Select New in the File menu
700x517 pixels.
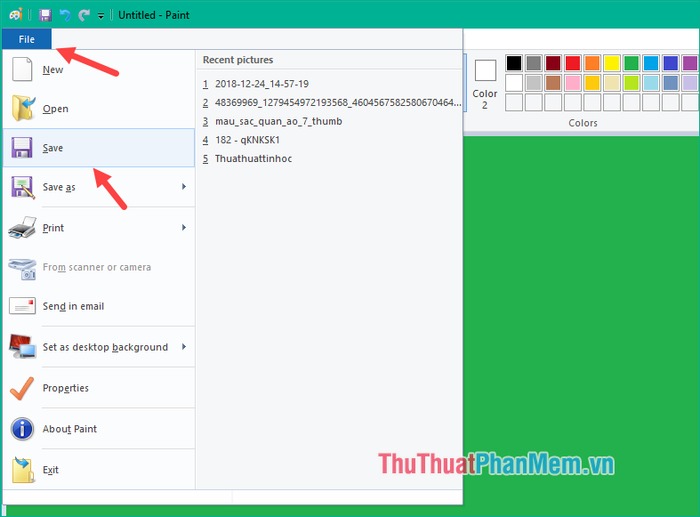click(x=99, y=70)
